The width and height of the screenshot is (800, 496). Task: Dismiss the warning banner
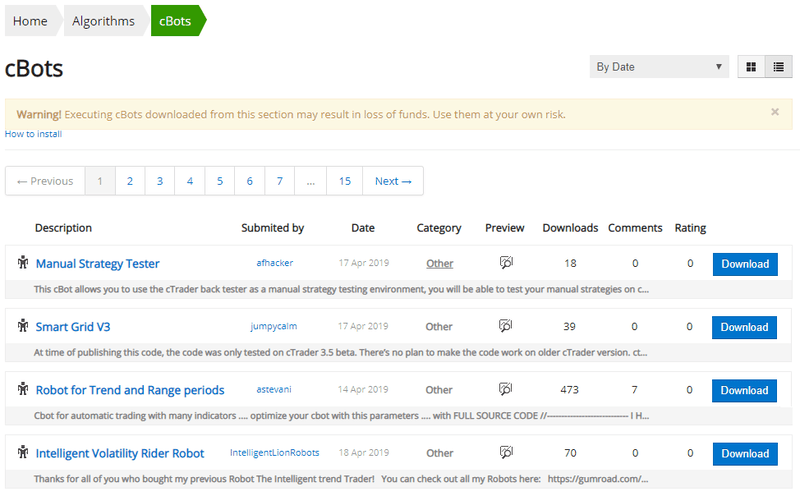coord(774,112)
